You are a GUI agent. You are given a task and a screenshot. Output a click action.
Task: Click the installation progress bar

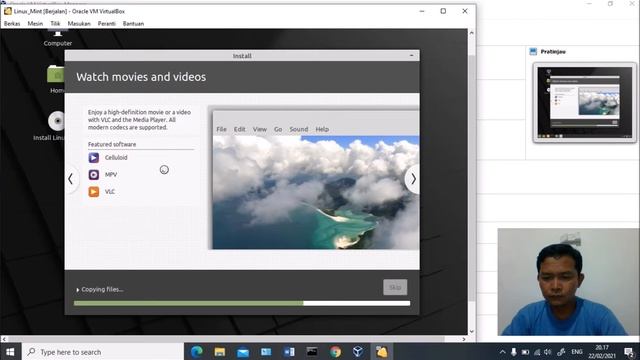click(242, 303)
